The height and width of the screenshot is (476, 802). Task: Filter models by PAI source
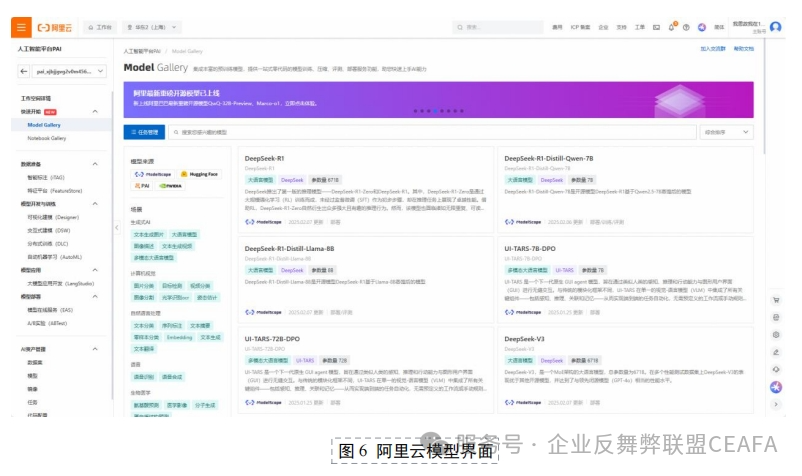[x=142, y=186]
